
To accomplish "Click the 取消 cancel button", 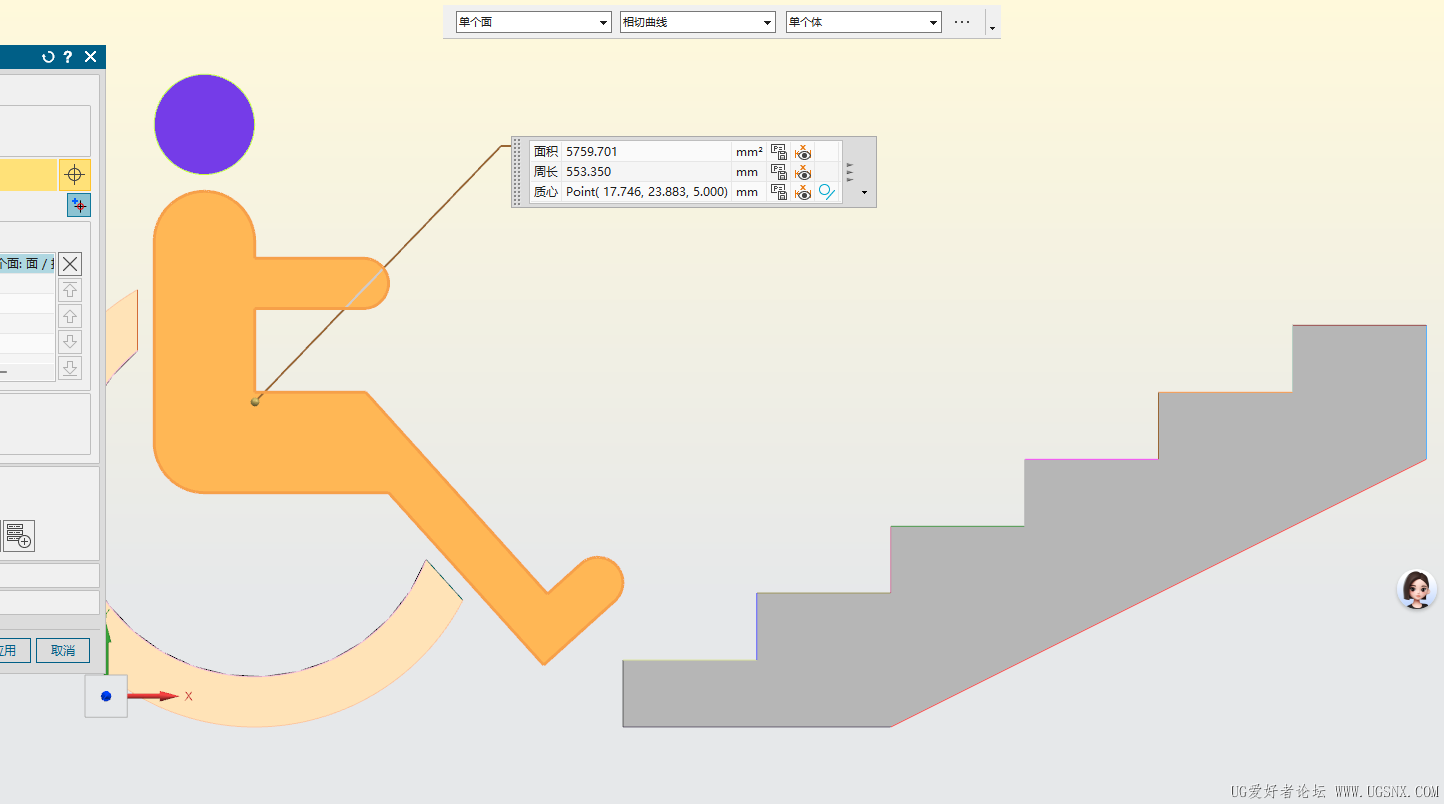I will click(x=63, y=650).
